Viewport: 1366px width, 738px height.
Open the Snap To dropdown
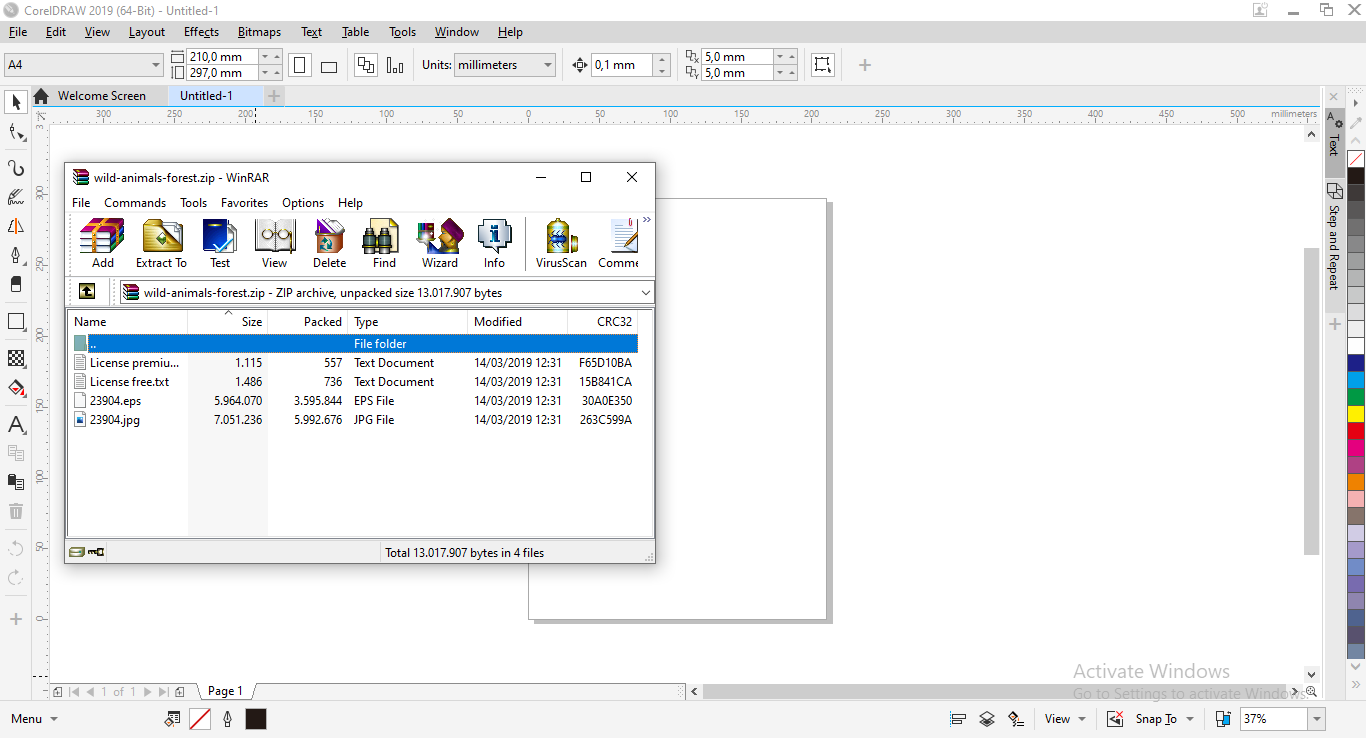click(1190, 719)
